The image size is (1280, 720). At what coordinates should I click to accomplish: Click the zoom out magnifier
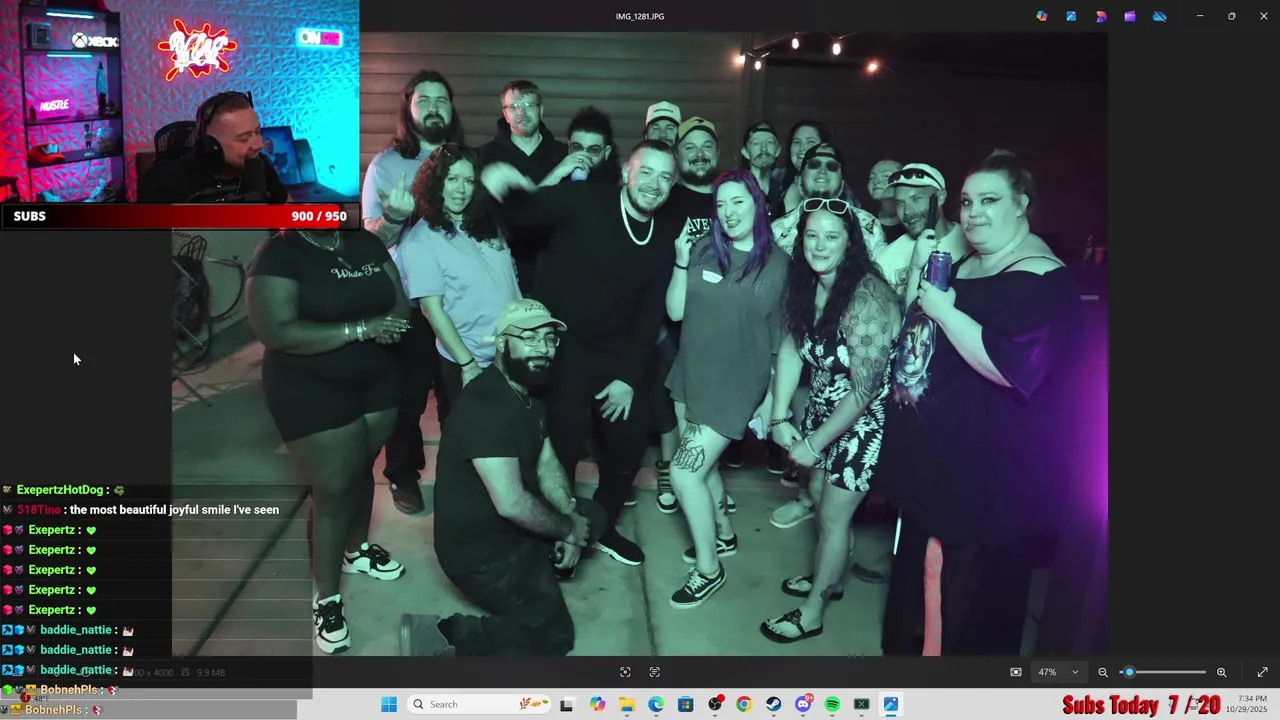coord(1103,672)
